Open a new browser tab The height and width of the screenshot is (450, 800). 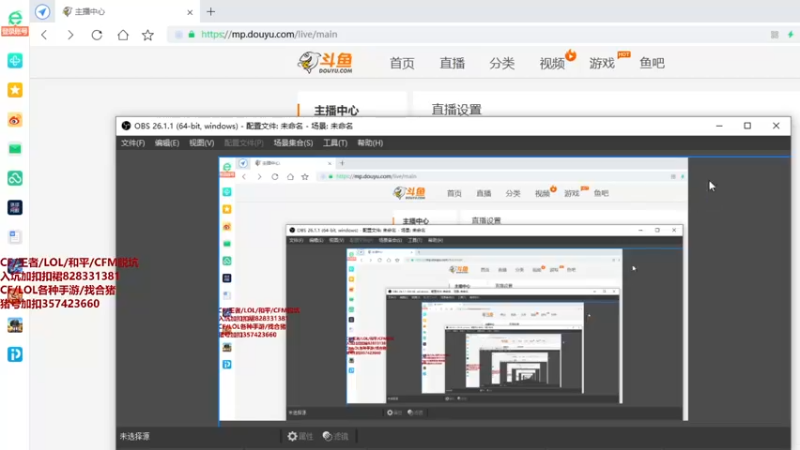pyautogui.click(x=211, y=11)
